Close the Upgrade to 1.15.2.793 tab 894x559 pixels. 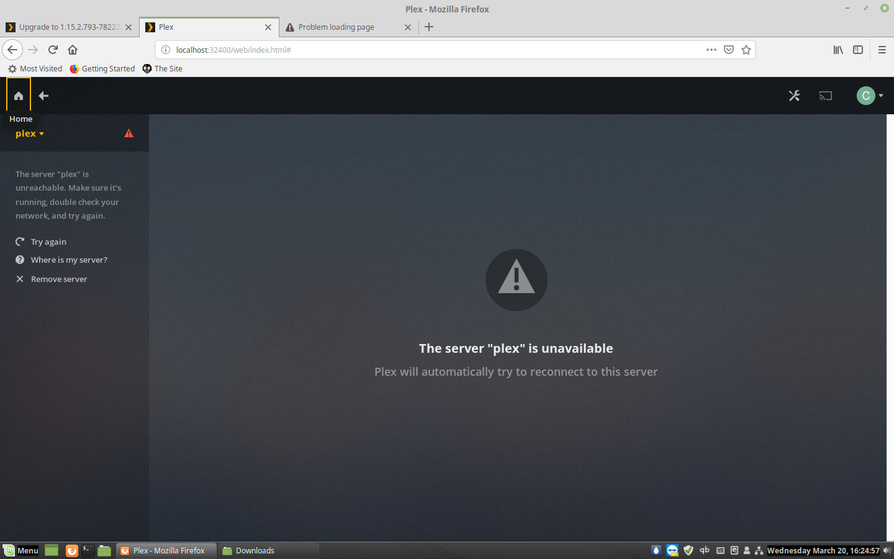click(128, 27)
